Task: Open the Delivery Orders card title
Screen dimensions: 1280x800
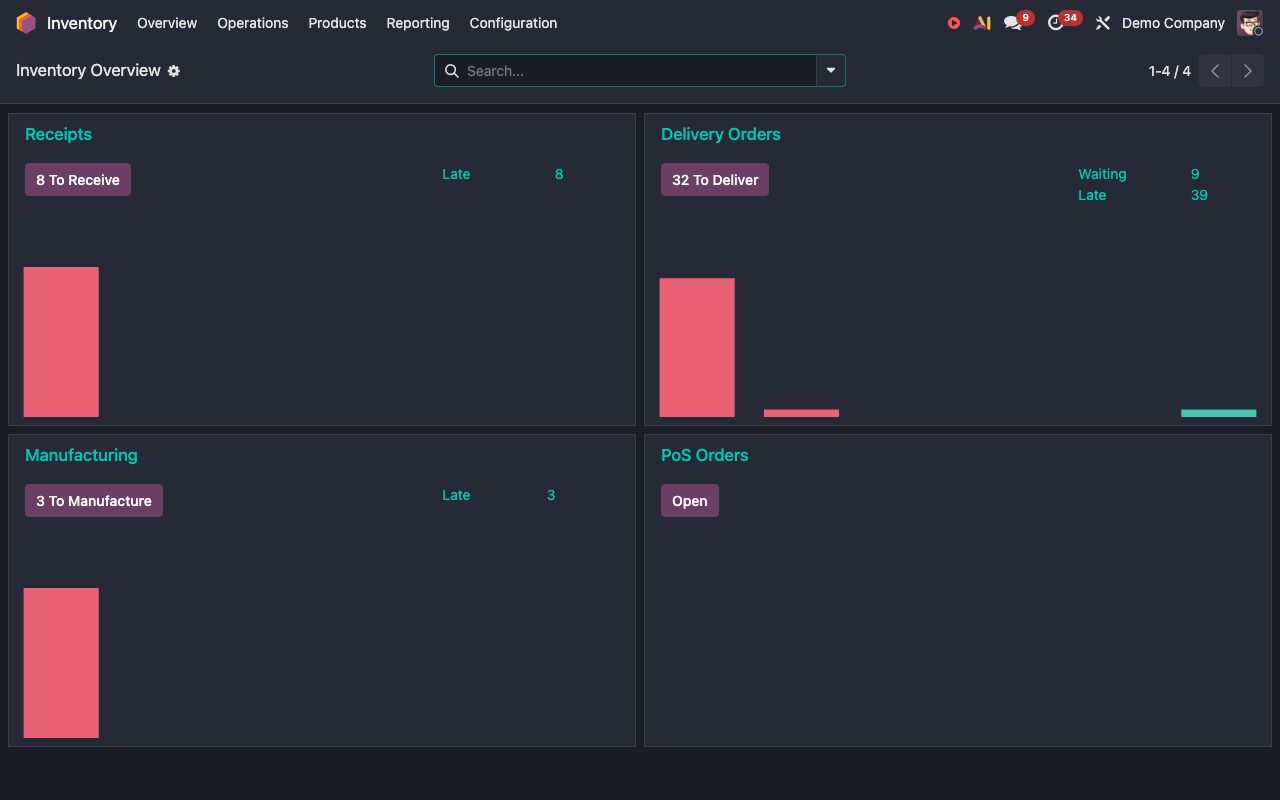Action: [721, 134]
